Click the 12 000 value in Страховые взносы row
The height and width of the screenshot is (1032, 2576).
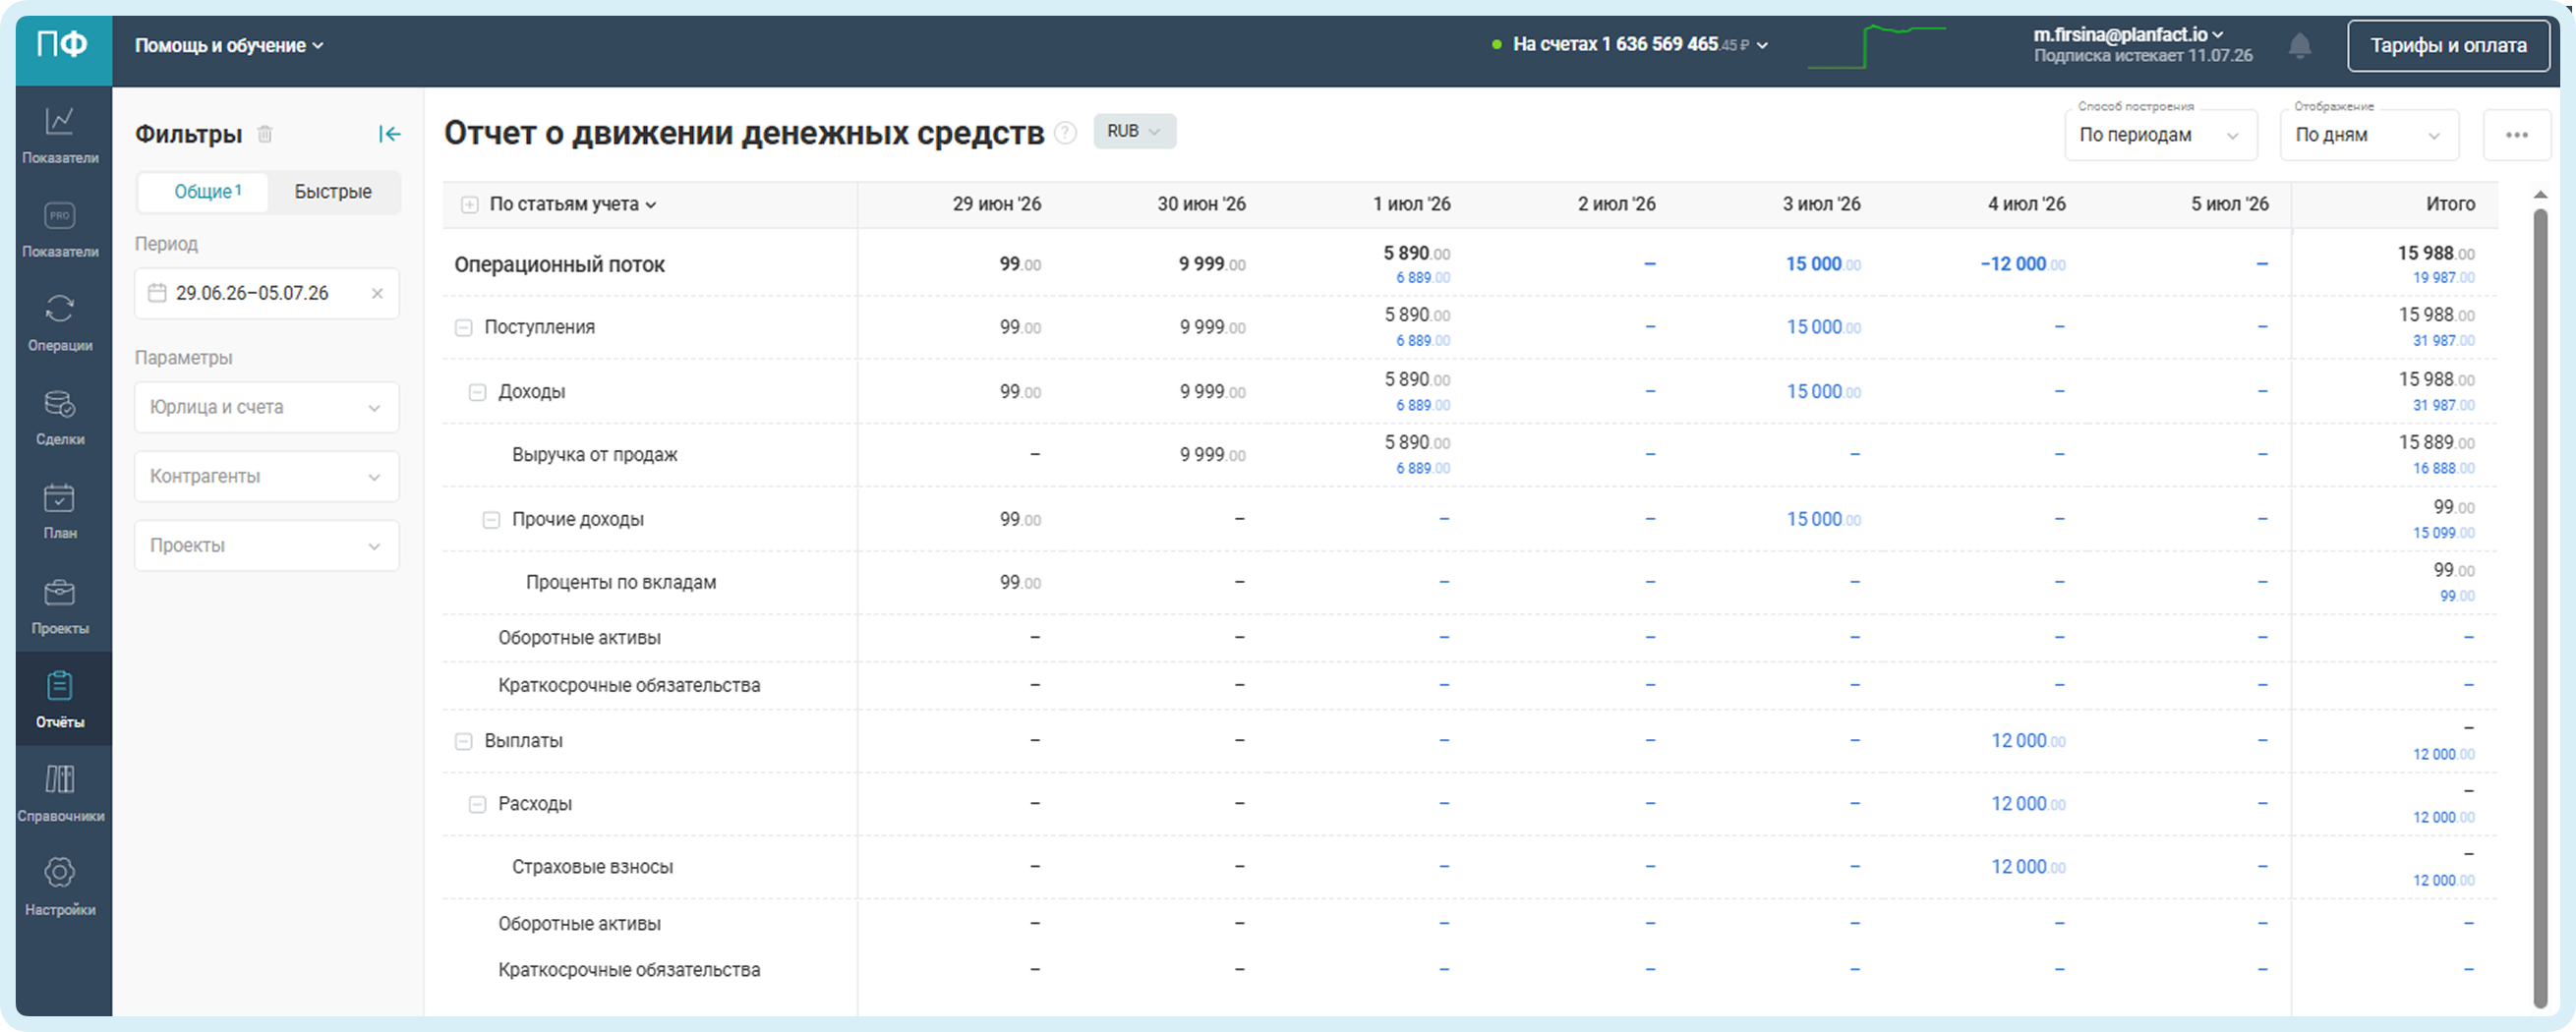tap(2027, 867)
